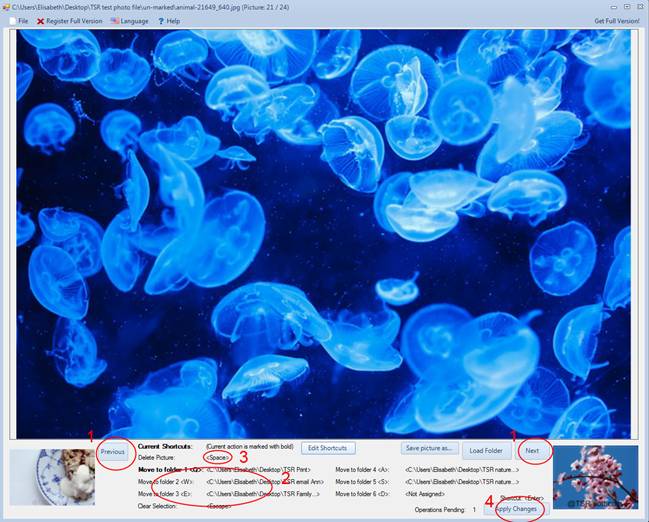Select the Move to folder 3 TSR Family path
Screen dimensions: 649x522
pyautogui.click(x=258, y=494)
